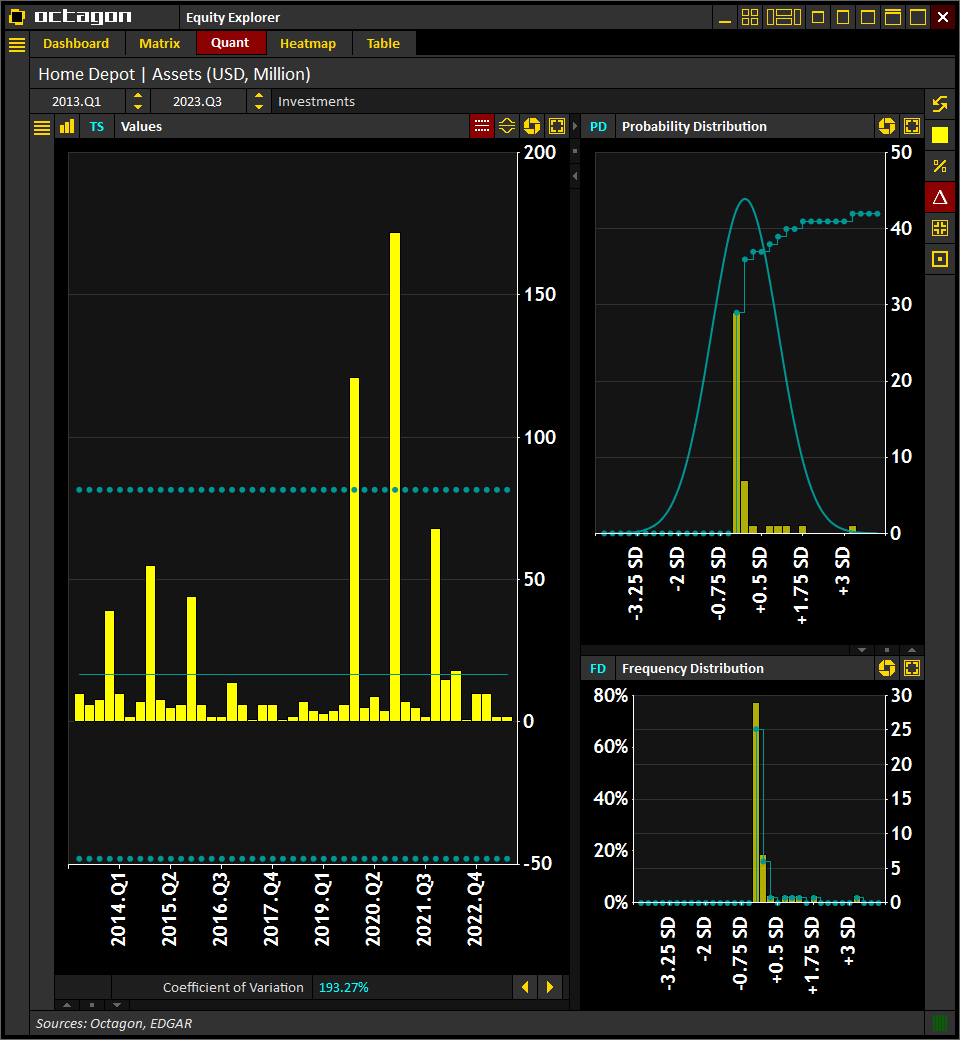Viewport: 960px width, 1040px height.
Task: Maximize the Frequency Distribution panel
Action: click(912, 668)
